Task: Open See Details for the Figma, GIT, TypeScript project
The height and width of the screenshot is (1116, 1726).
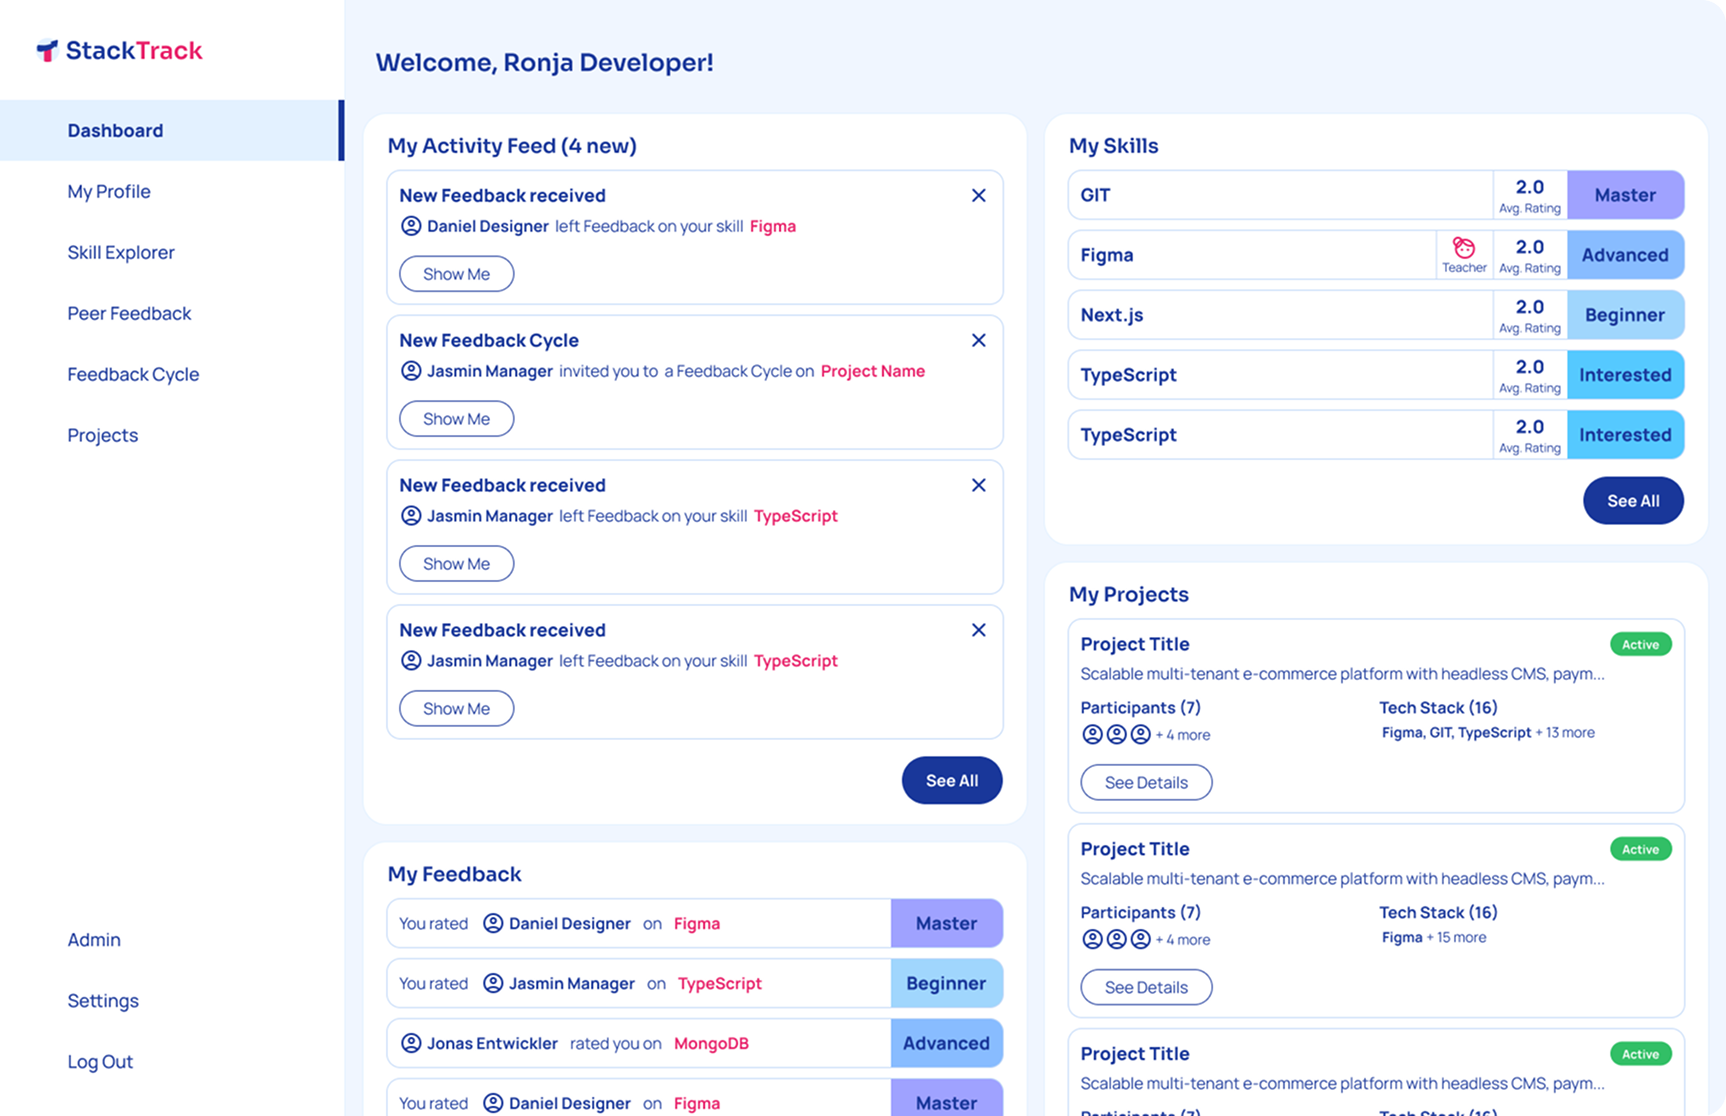Action: pyautogui.click(x=1146, y=782)
